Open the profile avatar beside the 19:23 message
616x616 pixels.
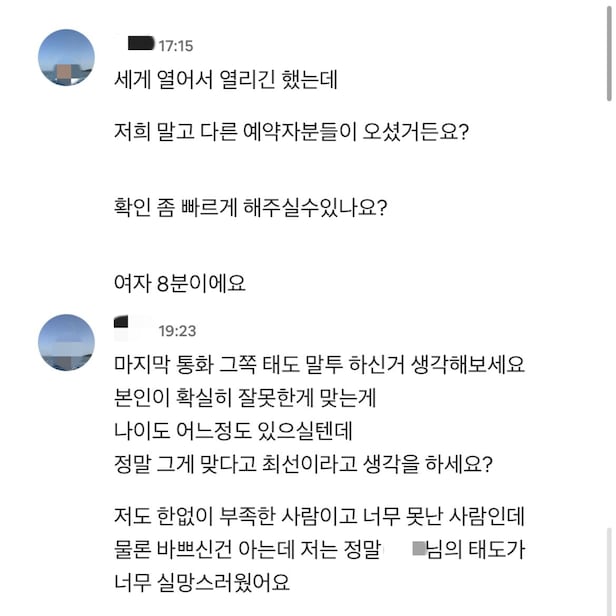coord(66,342)
